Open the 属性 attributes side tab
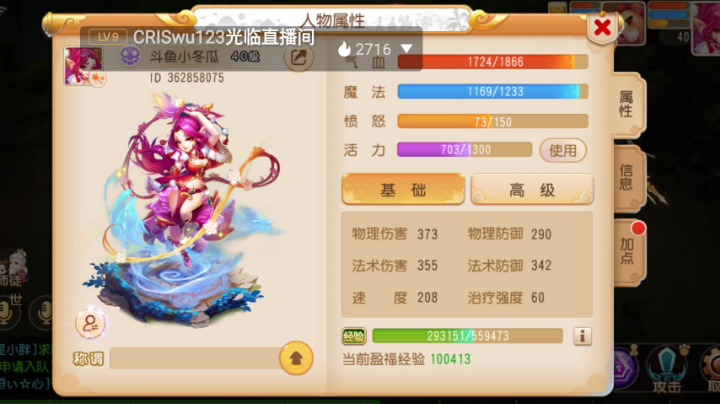 pyautogui.click(x=627, y=104)
